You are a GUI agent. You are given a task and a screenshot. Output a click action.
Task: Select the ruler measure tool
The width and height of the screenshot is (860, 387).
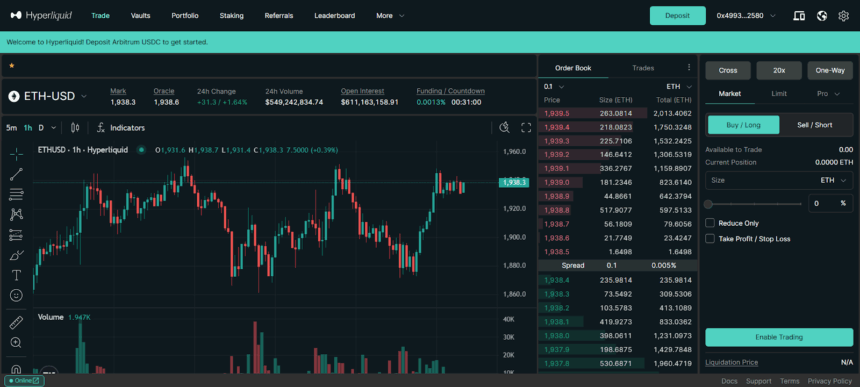(x=16, y=322)
